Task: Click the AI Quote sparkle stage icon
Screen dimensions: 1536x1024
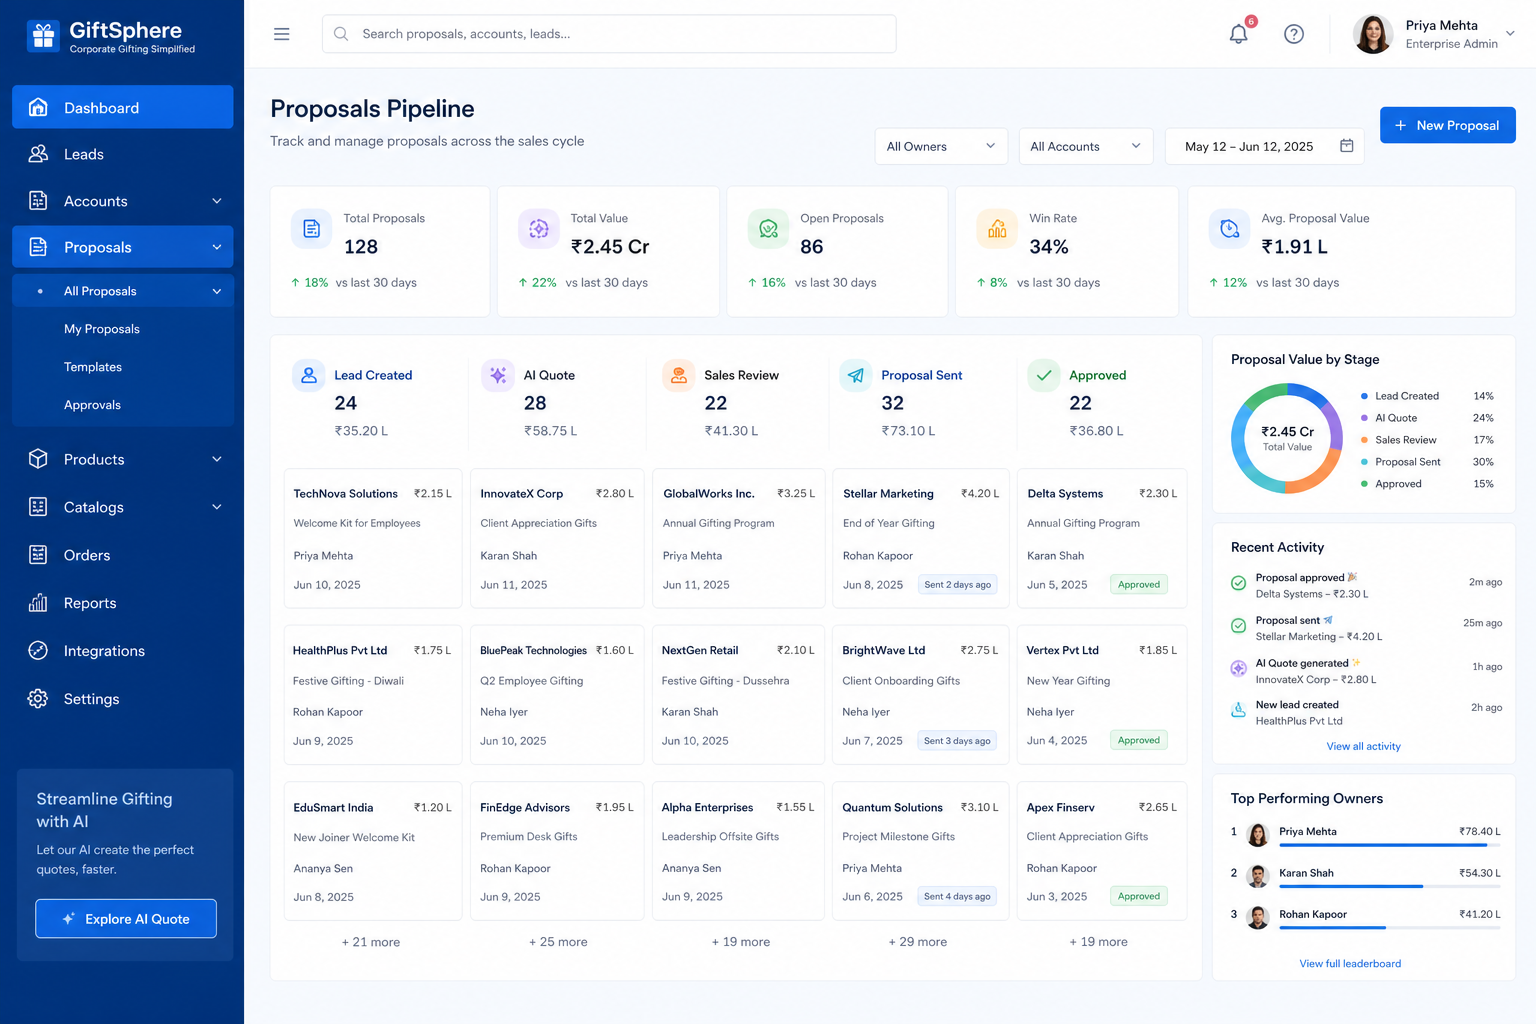Action: pyautogui.click(x=498, y=375)
